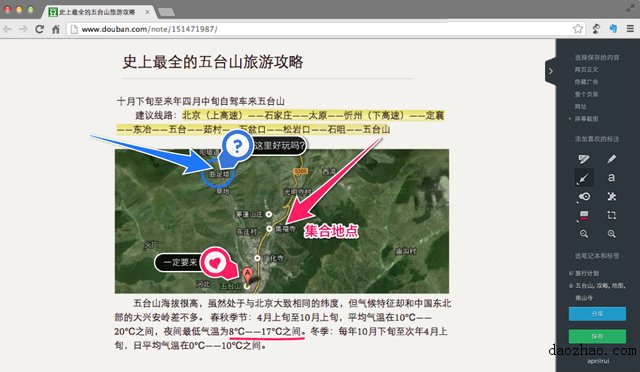
Task: Click the 东庄村 label on map
Action: click(247, 232)
